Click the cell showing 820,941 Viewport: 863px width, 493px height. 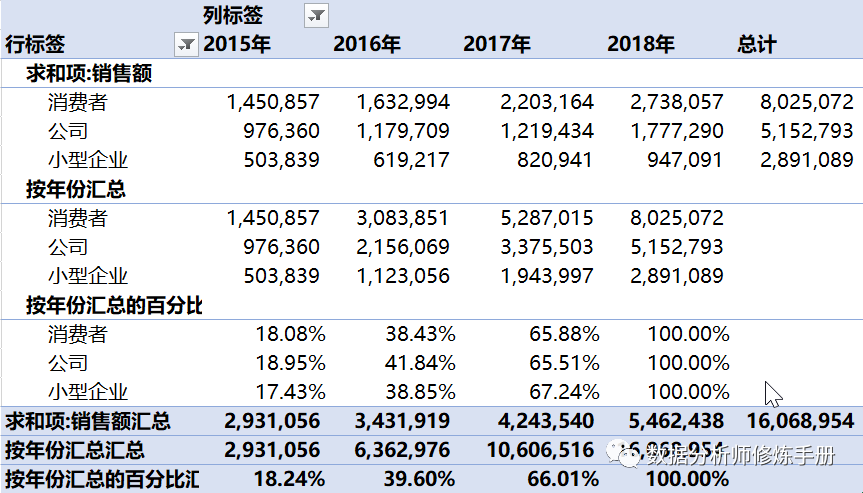tap(555, 160)
